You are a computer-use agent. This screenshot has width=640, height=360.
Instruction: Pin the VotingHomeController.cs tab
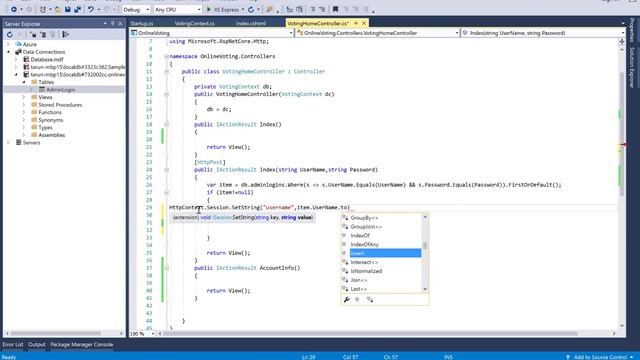356,23
